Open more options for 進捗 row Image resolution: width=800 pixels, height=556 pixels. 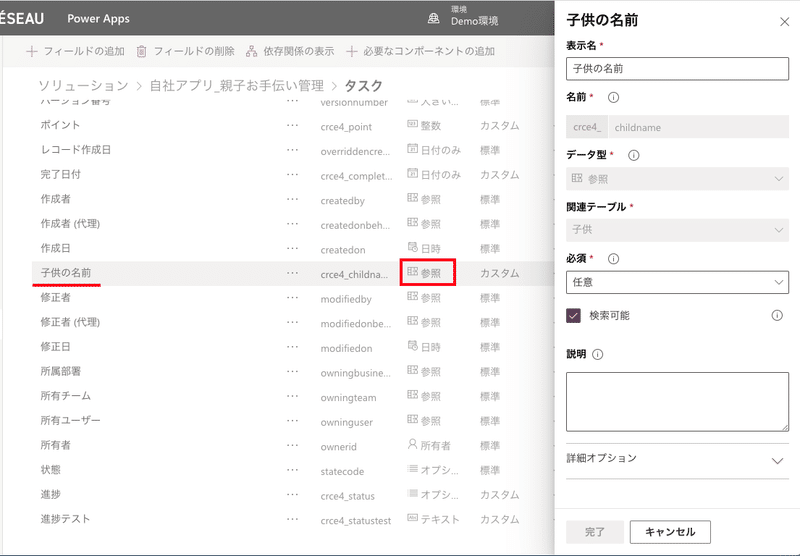point(292,494)
